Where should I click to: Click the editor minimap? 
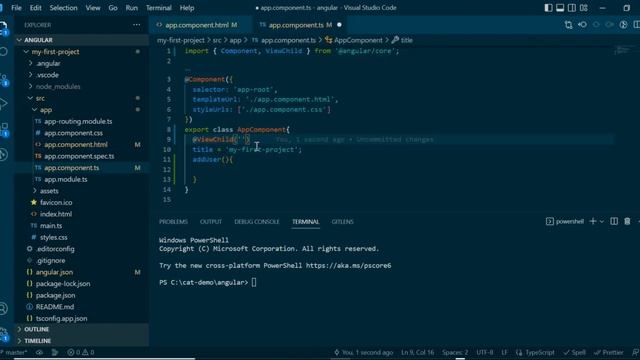click(624, 51)
